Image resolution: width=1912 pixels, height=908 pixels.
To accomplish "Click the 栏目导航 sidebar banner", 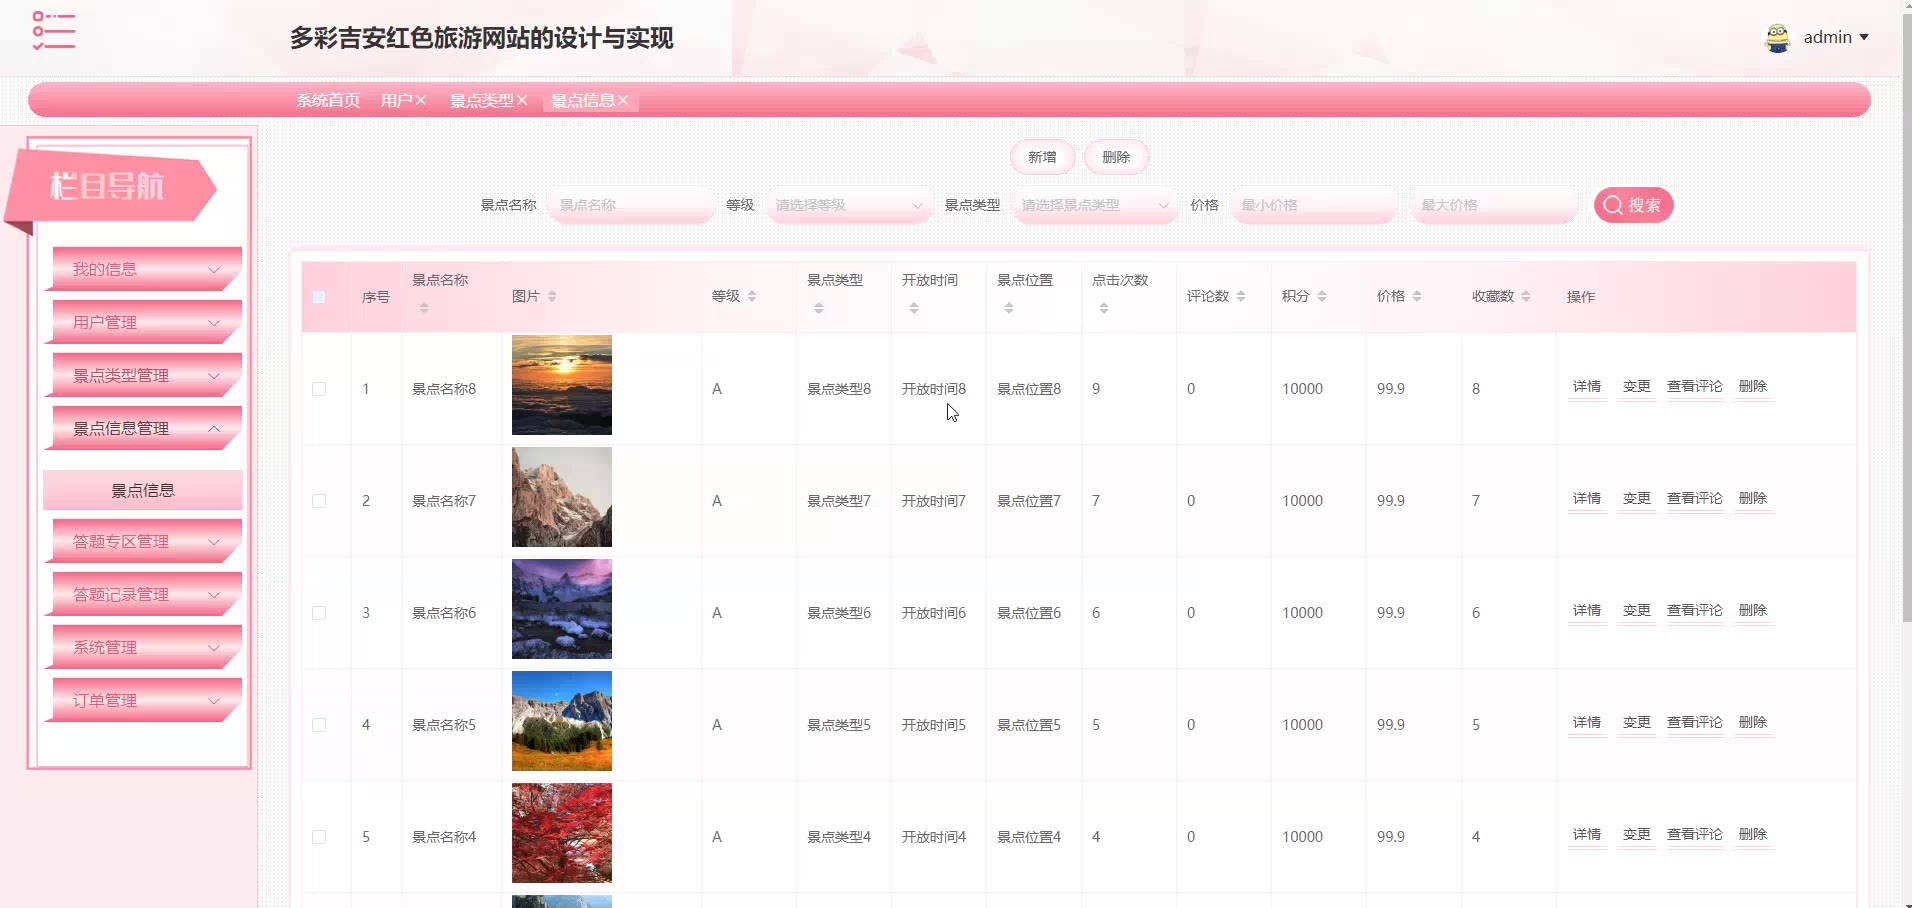I will click(x=110, y=188).
